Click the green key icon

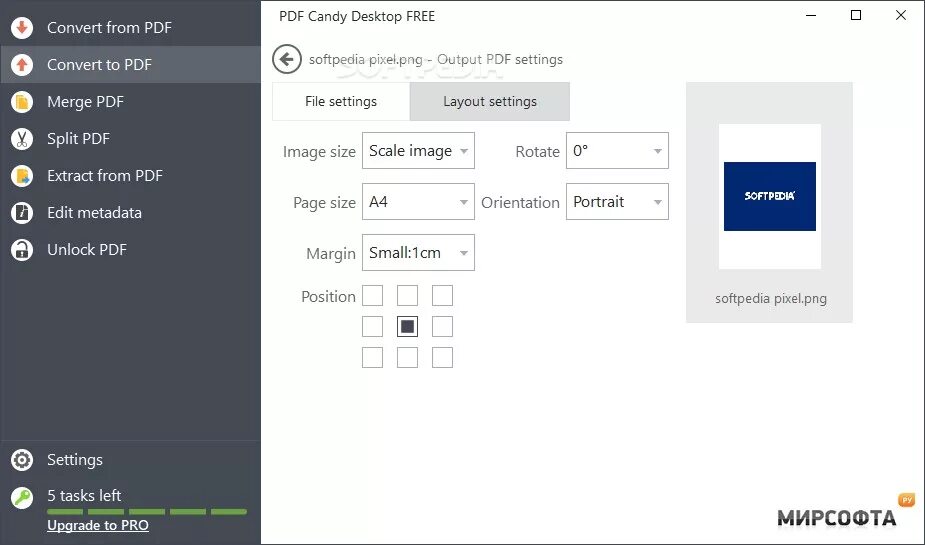pyautogui.click(x=22, y=498)
